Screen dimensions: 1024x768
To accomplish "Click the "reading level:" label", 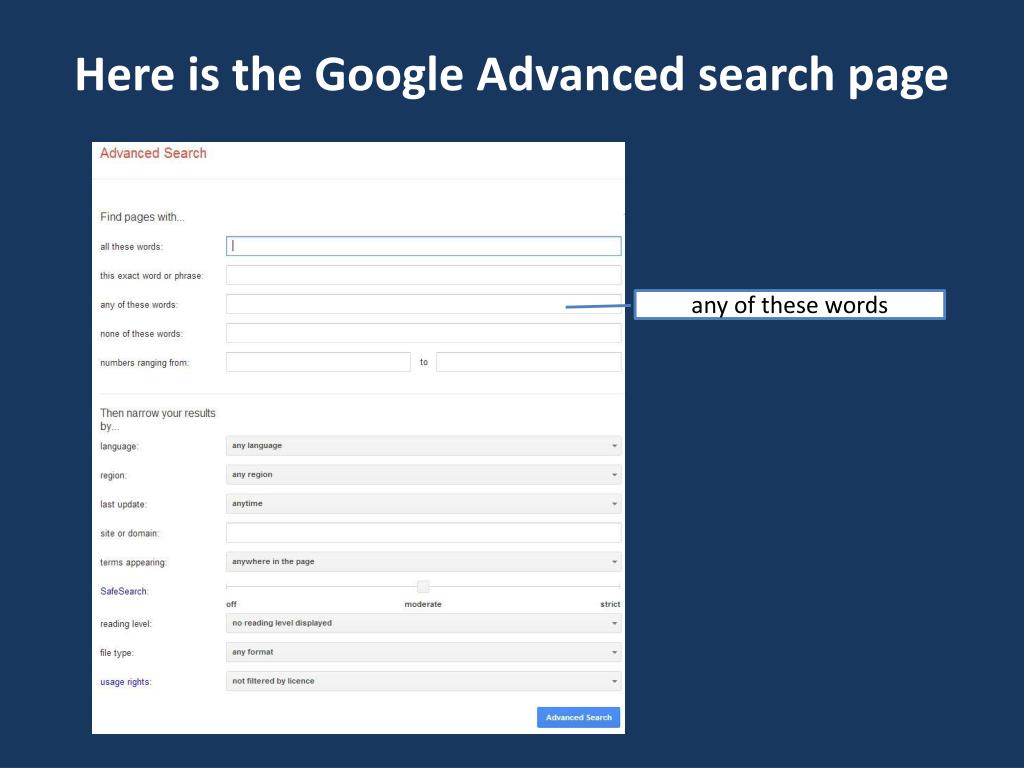I will (126, 624).
